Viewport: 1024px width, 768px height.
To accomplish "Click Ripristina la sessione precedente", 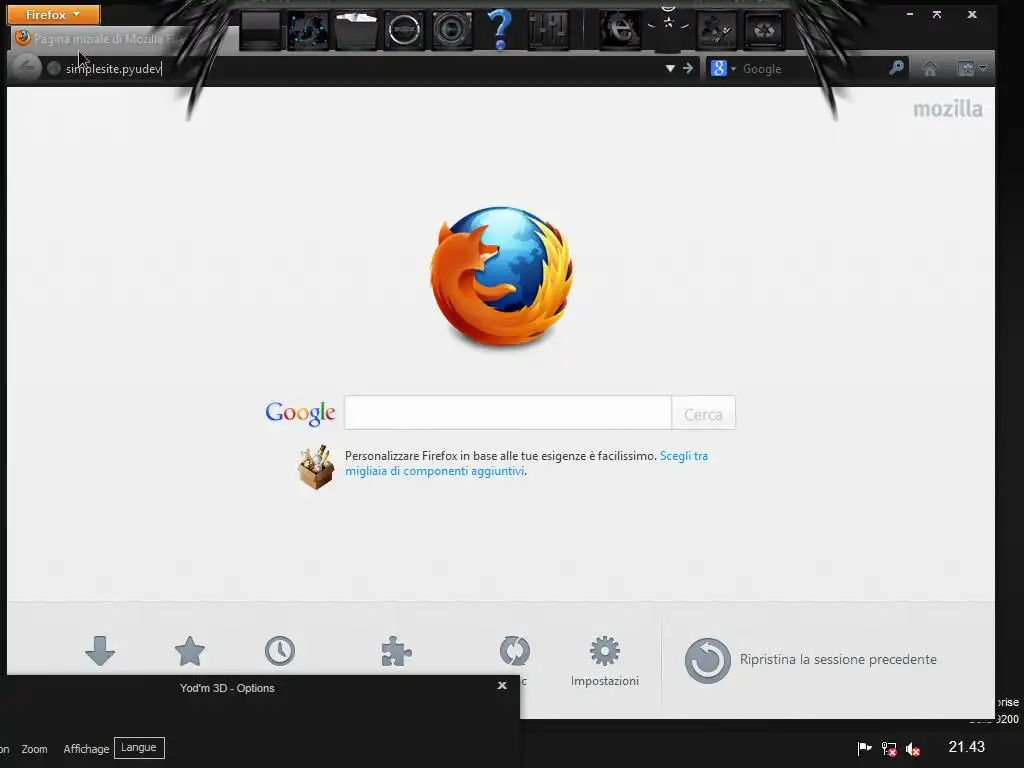I will [x=810, y=660].
